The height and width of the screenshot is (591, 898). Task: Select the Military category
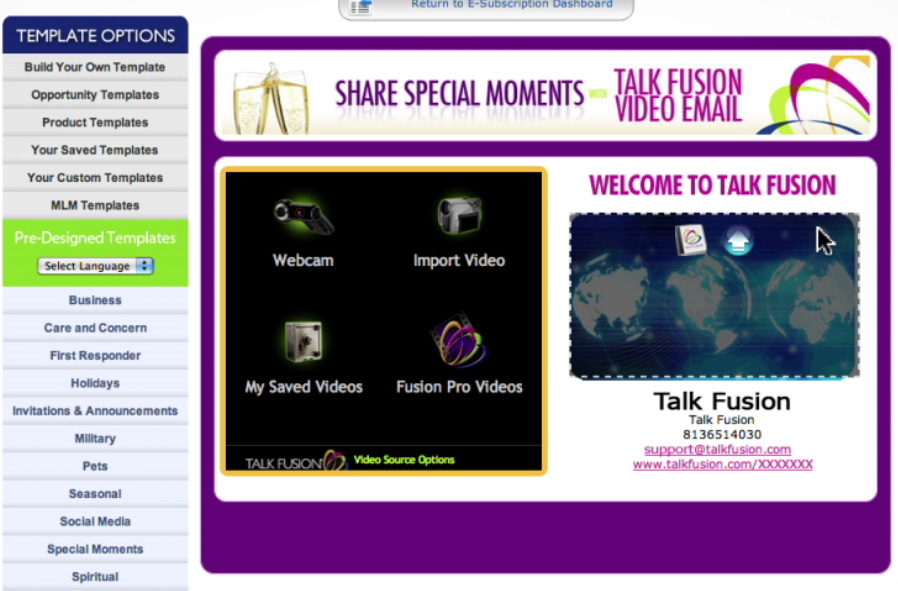(95, 438)
